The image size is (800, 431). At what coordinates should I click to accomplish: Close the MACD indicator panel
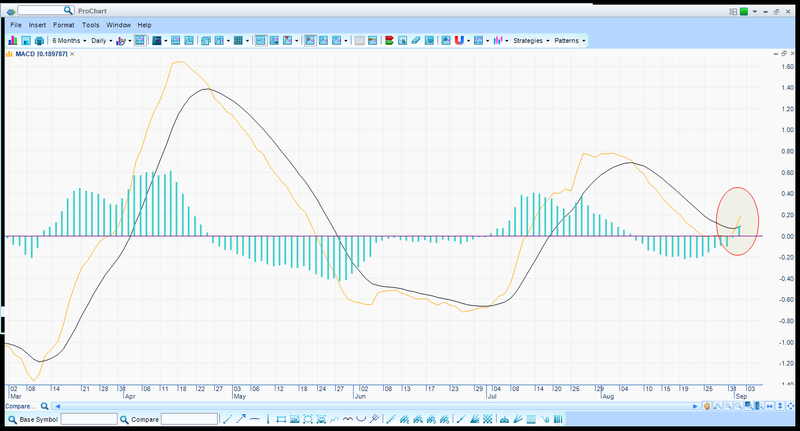point(72,54)
